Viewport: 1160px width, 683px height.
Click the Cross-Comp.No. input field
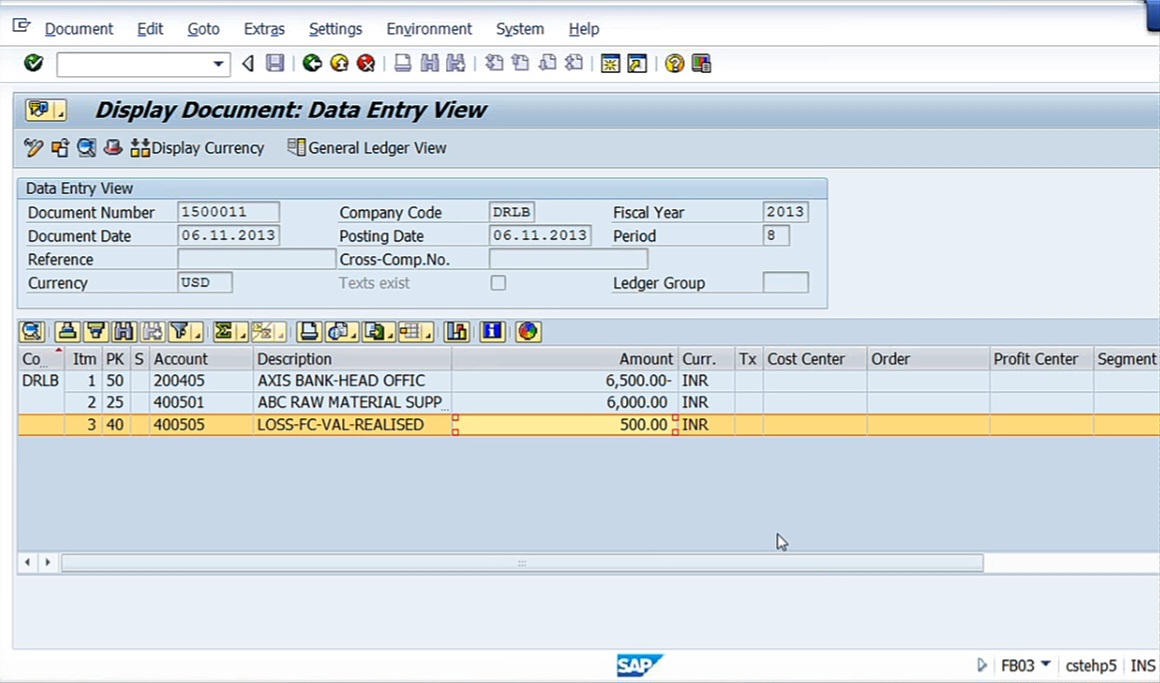[x=568, y=259]
